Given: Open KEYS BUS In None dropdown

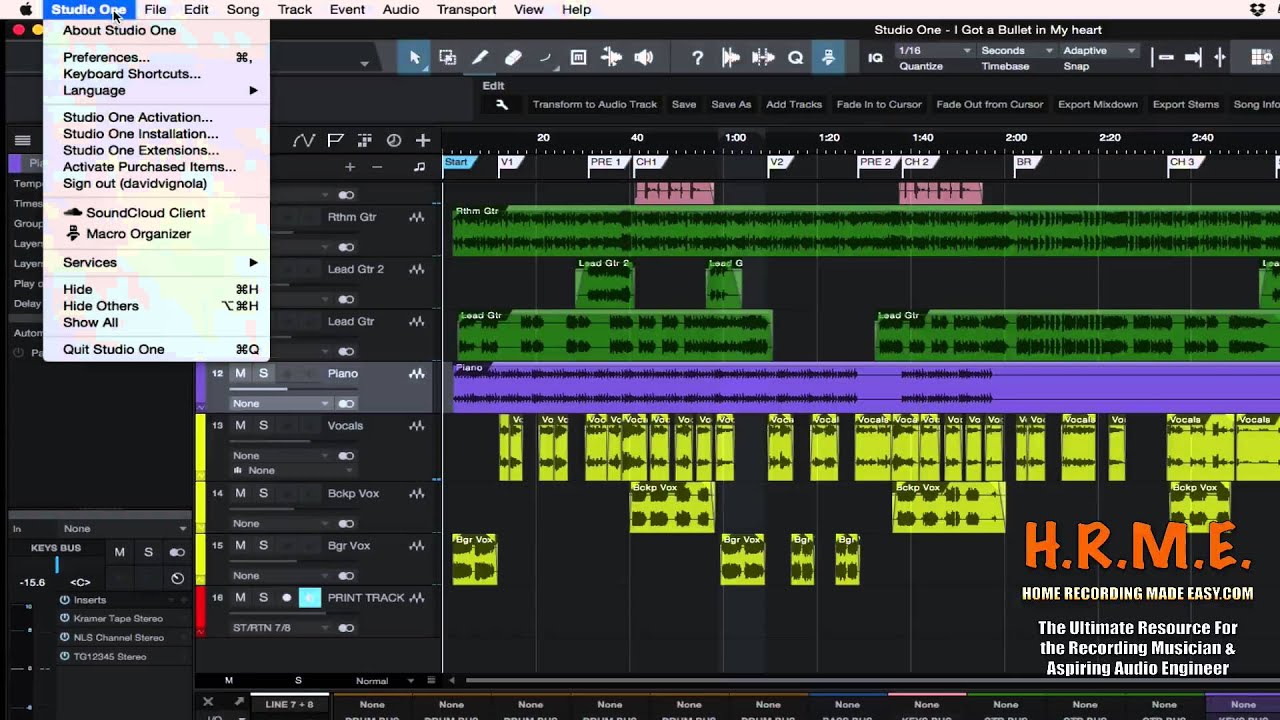Looking at the screenshot, I should point(125,528).
